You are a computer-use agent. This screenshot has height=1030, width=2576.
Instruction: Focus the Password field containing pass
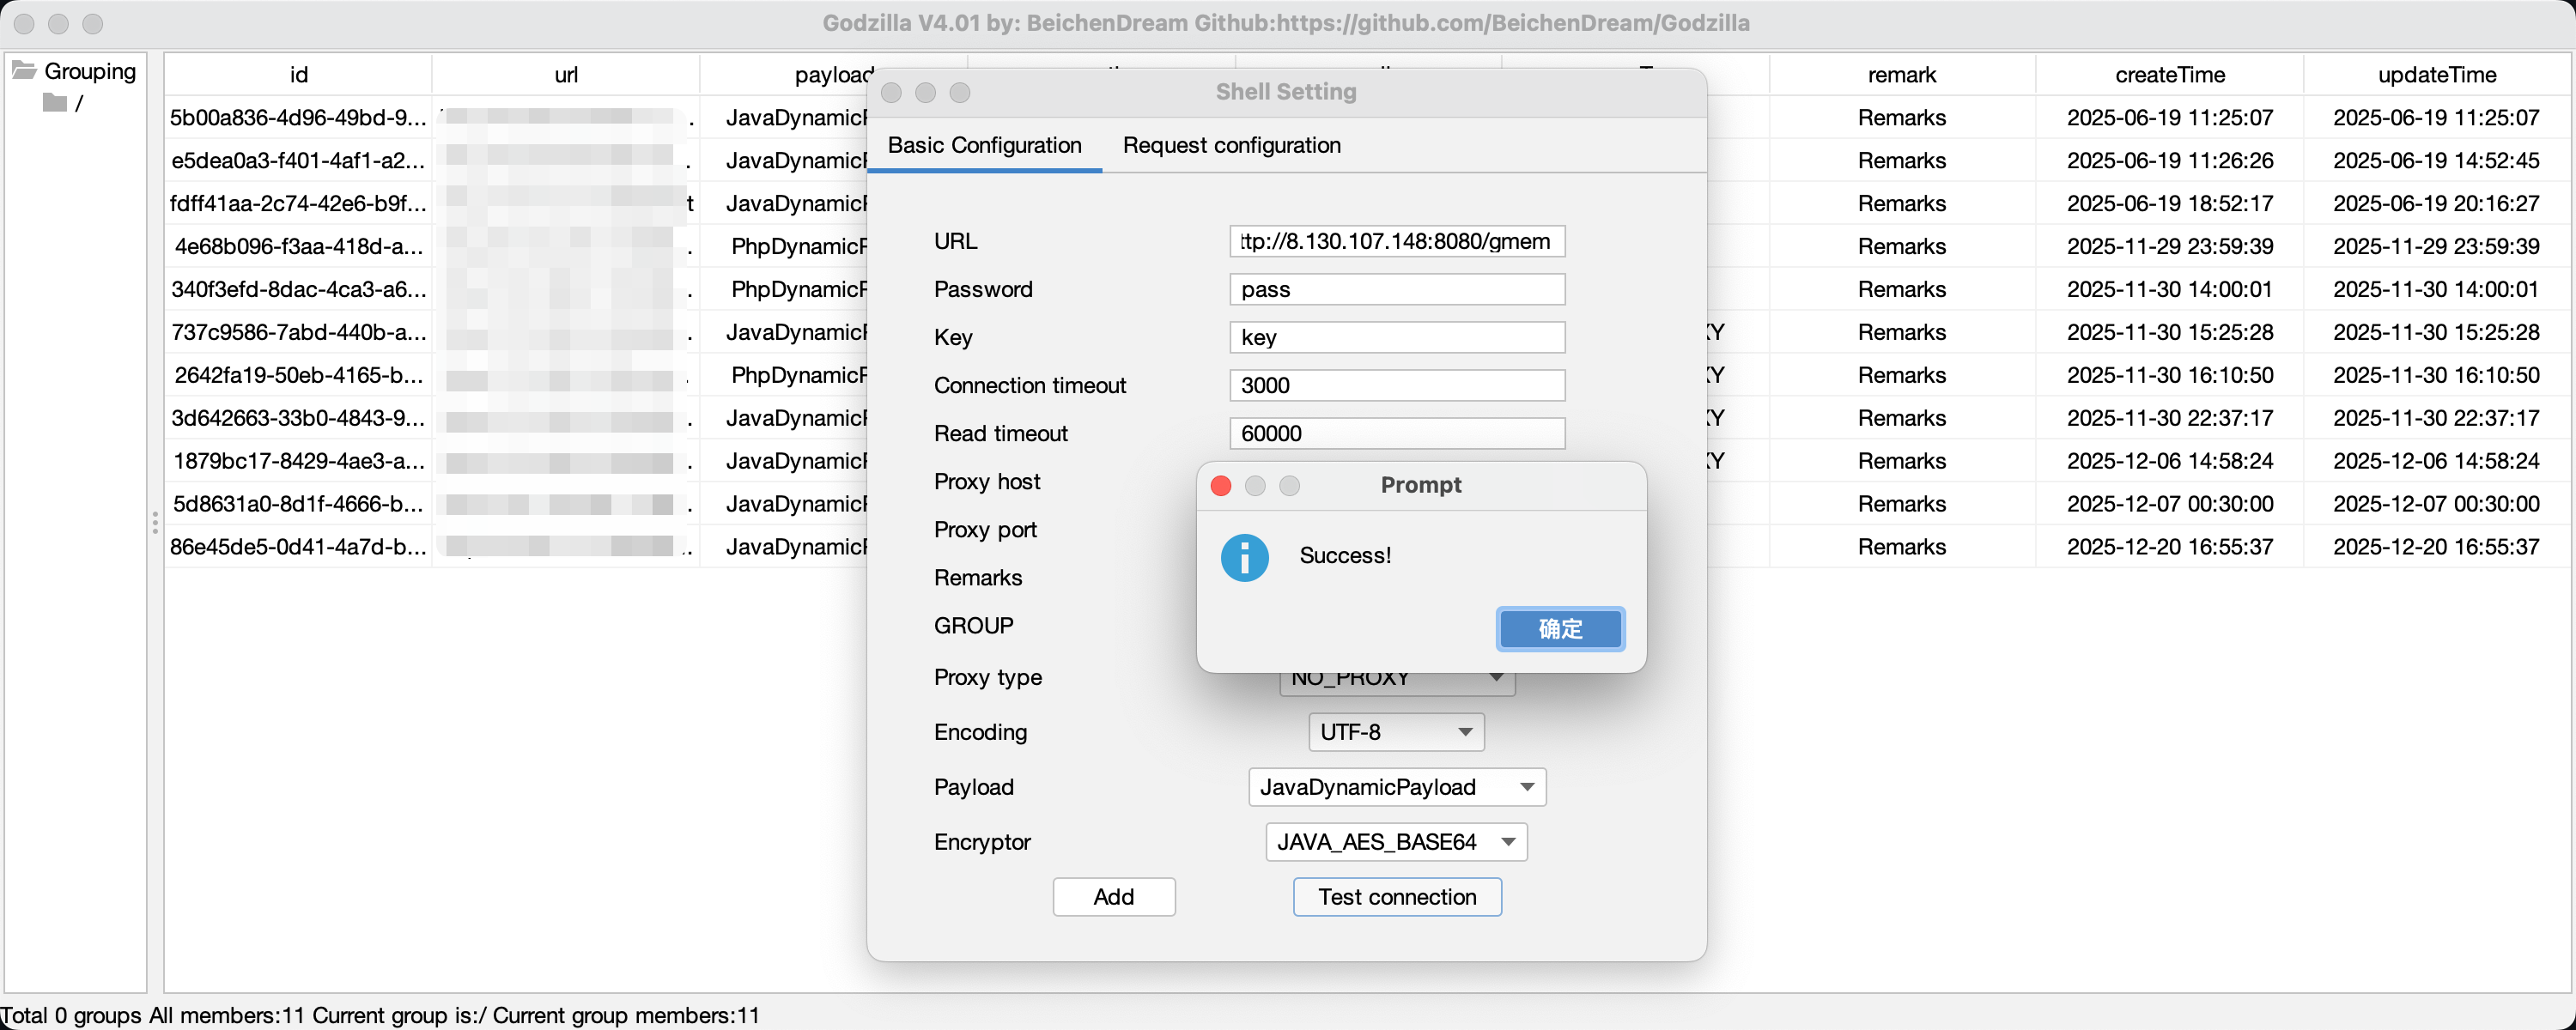1396,289
